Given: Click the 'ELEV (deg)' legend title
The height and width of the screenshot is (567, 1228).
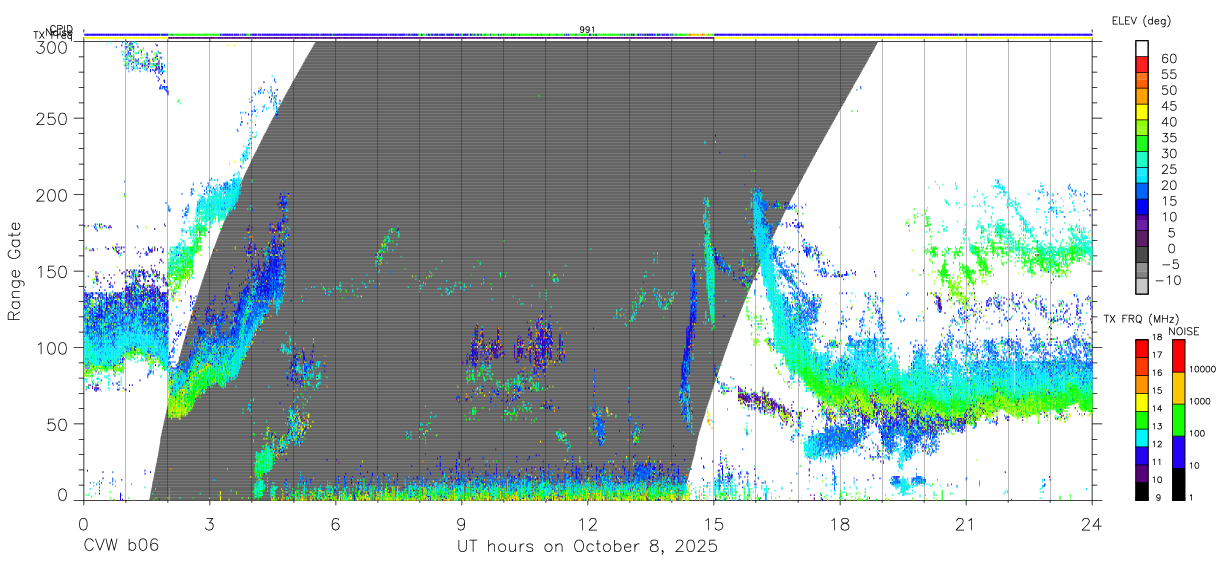Looking at the screenshot, I should point(1141,20).
